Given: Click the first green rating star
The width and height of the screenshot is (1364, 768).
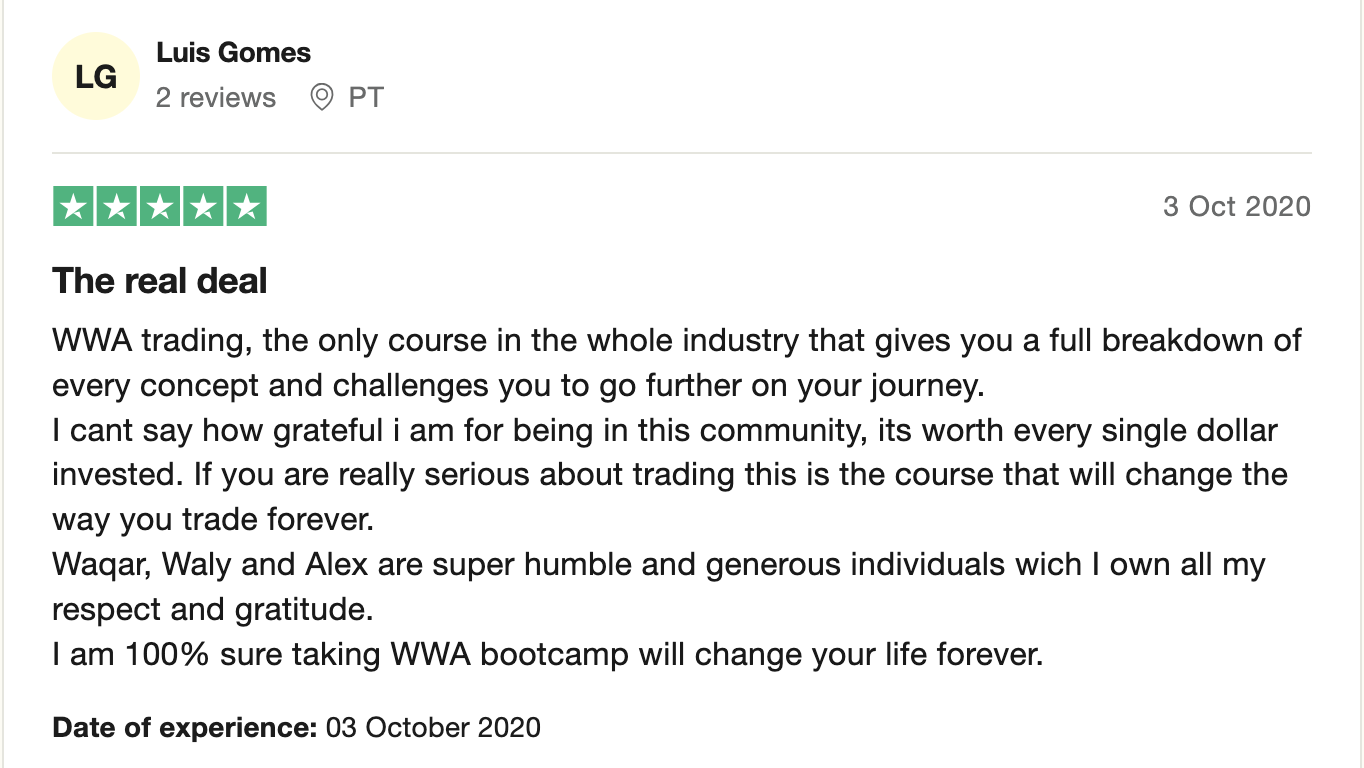Looking at the screenshot, I should tap(72, 207).
